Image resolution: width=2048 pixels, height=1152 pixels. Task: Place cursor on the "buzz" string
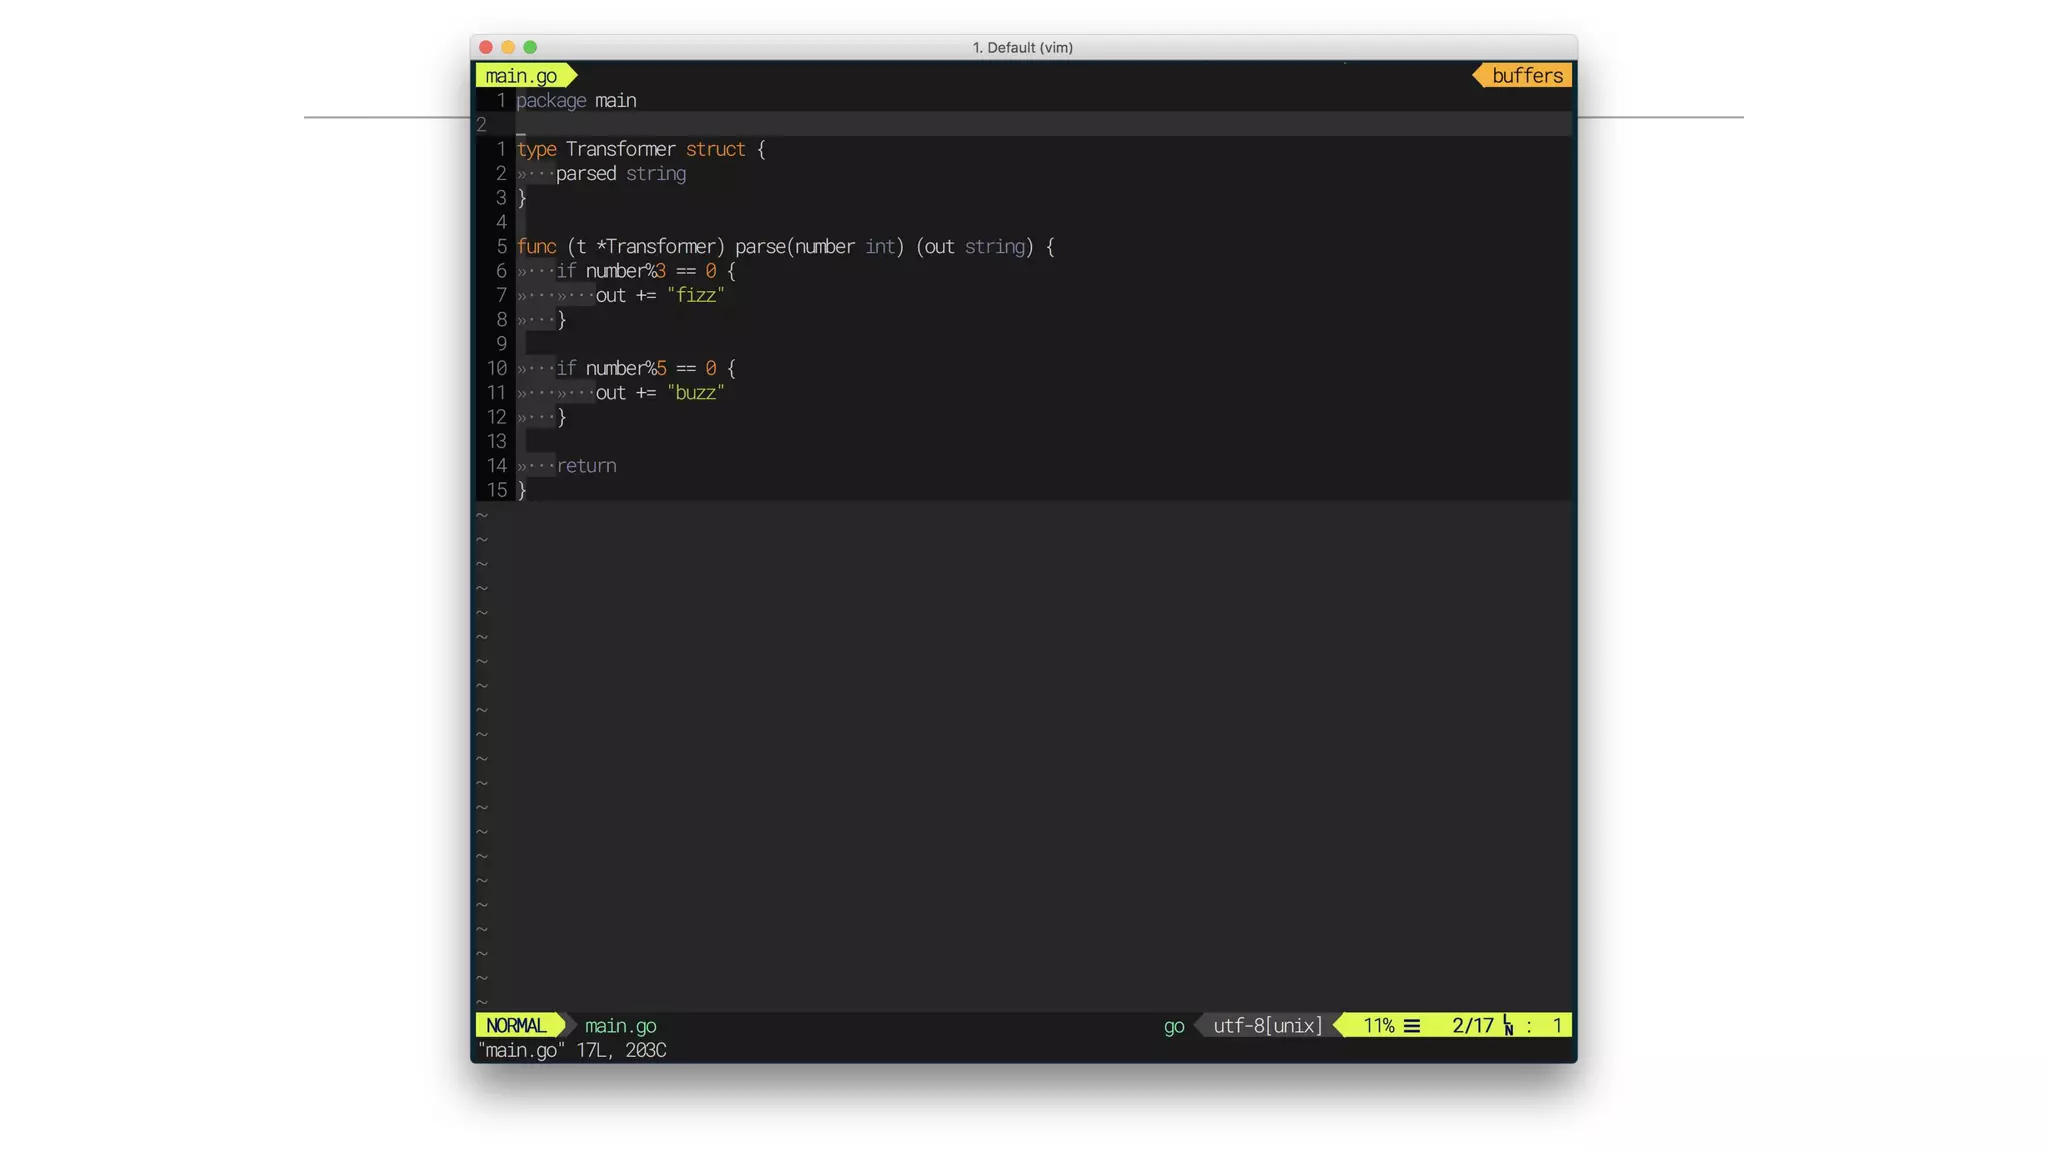(695, 392)
